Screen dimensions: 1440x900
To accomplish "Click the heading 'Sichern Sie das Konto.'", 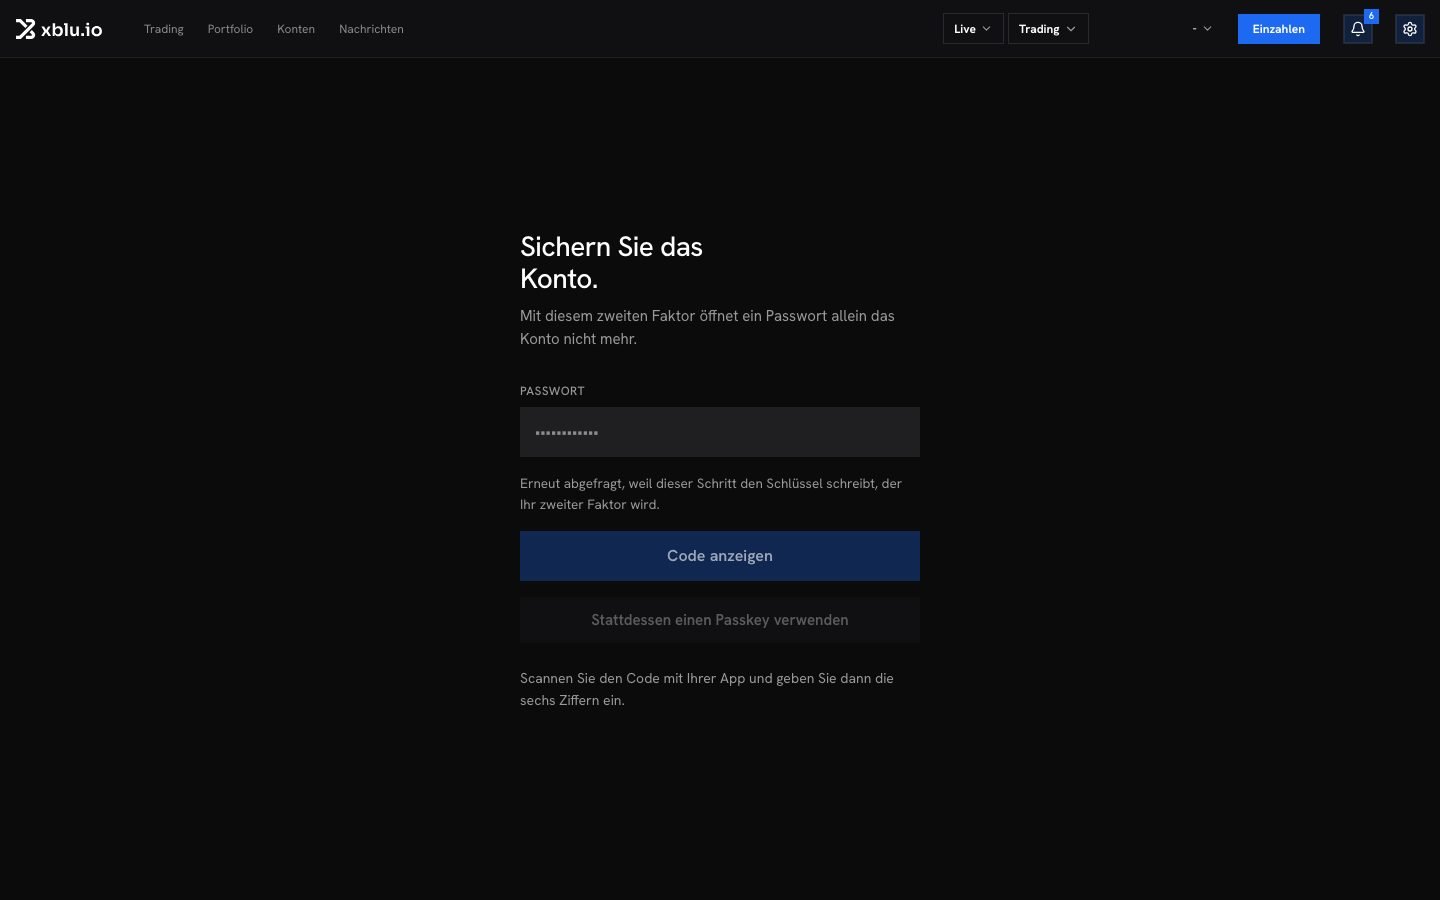I will point(611,262).
